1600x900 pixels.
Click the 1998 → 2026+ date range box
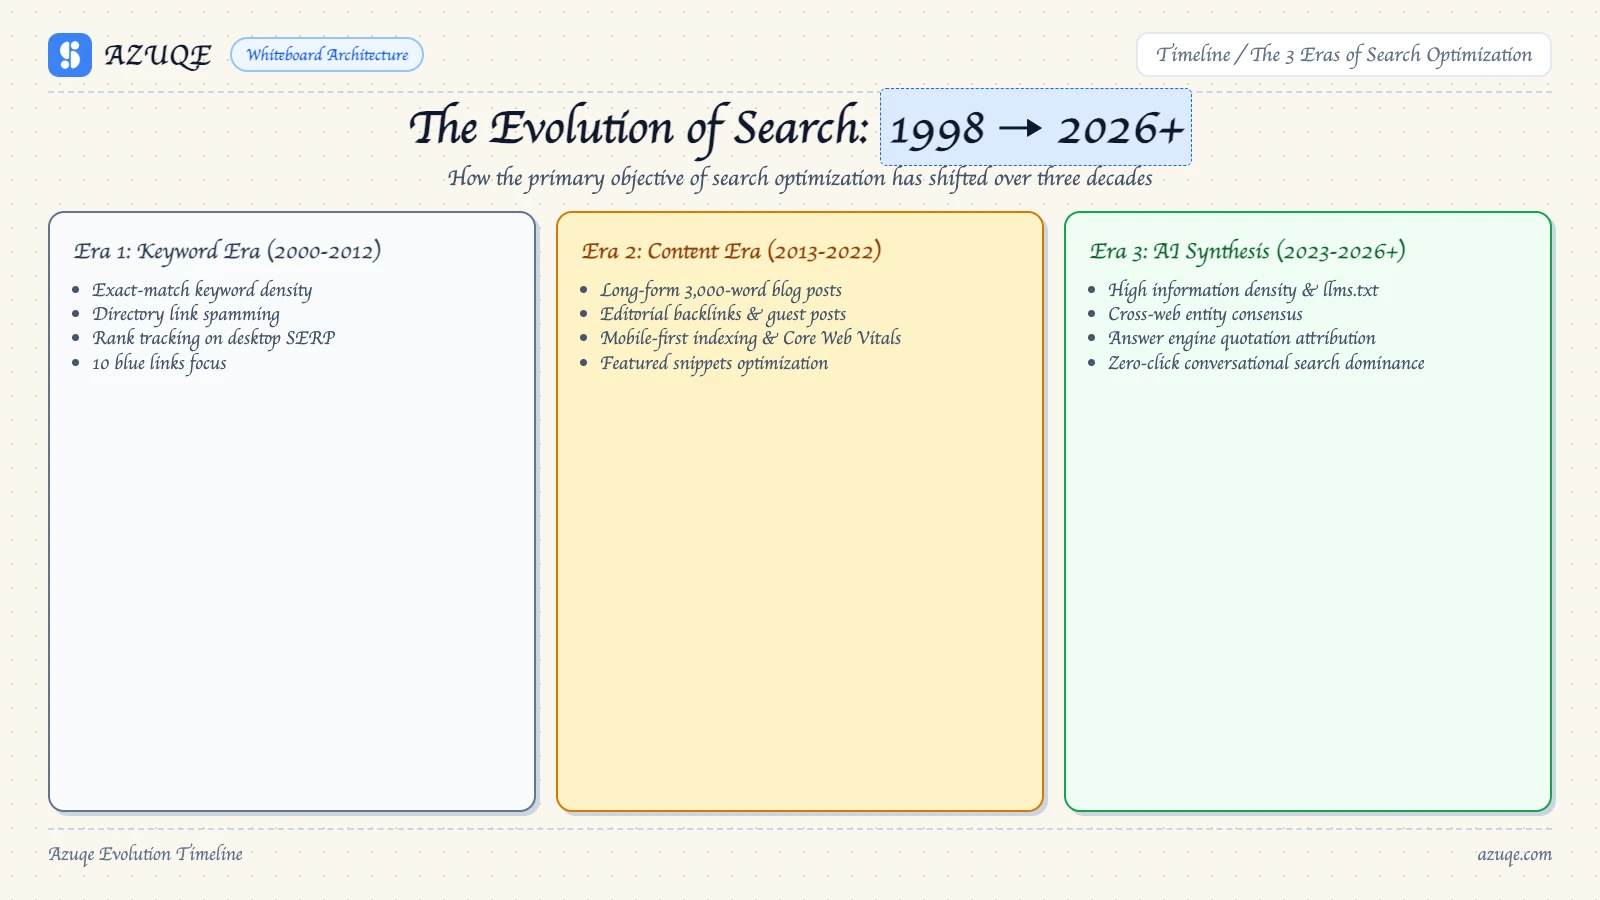click(x=1036, y=128)
